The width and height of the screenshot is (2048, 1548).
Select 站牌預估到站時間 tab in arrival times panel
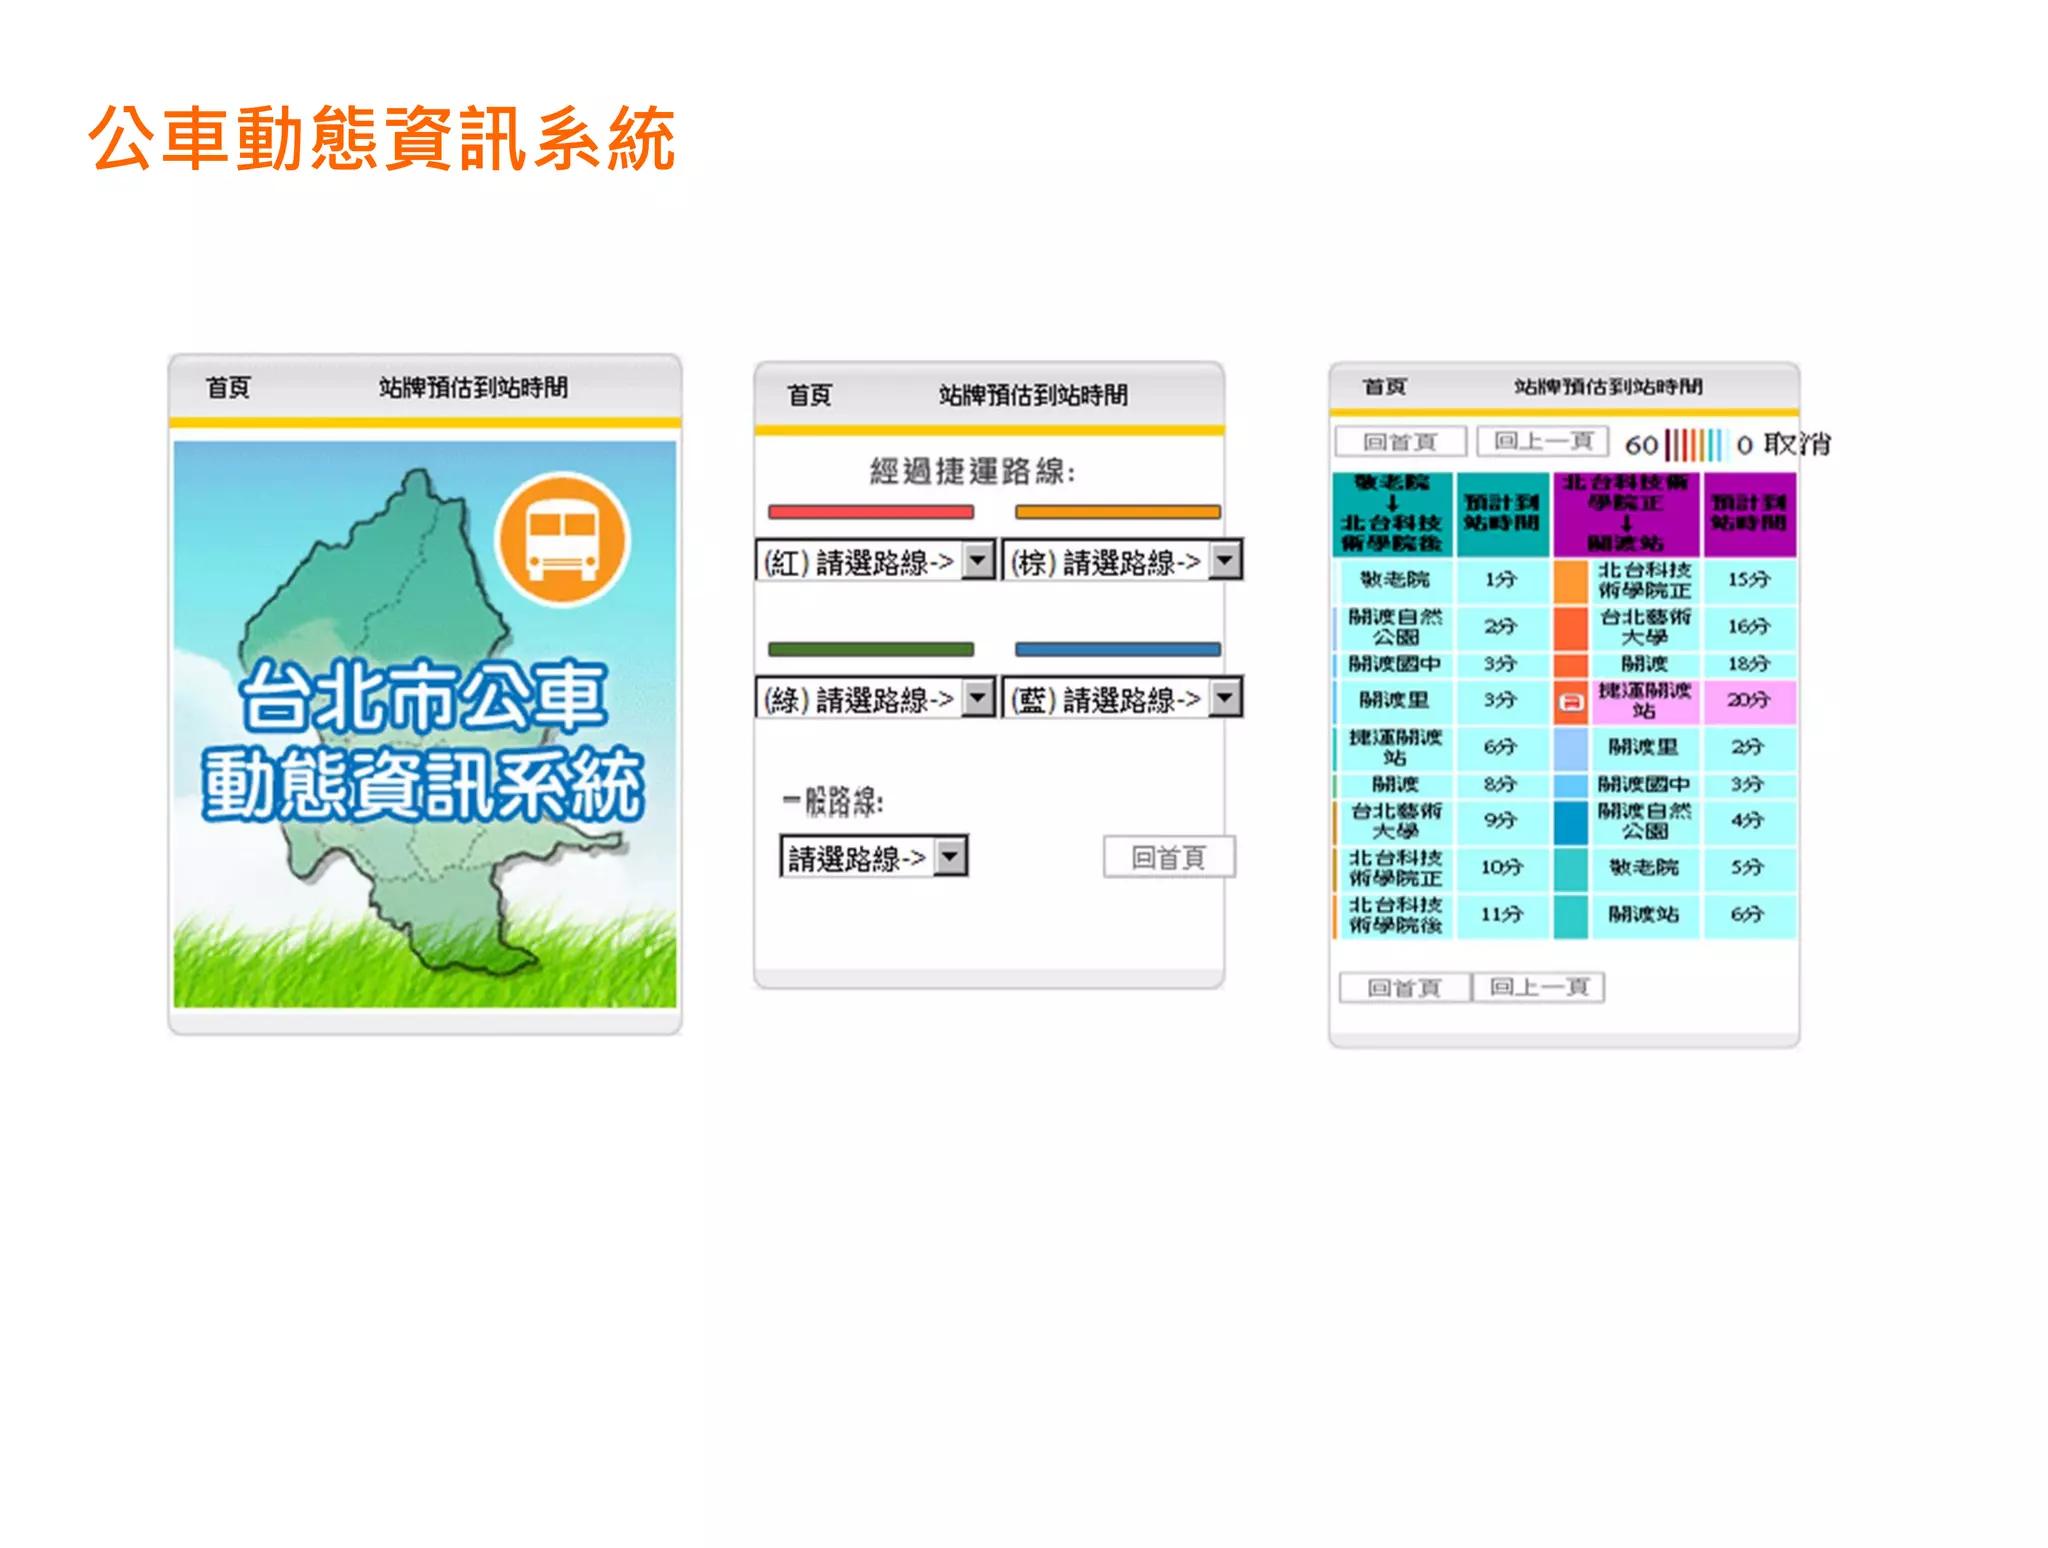(x=1608, y=387)
